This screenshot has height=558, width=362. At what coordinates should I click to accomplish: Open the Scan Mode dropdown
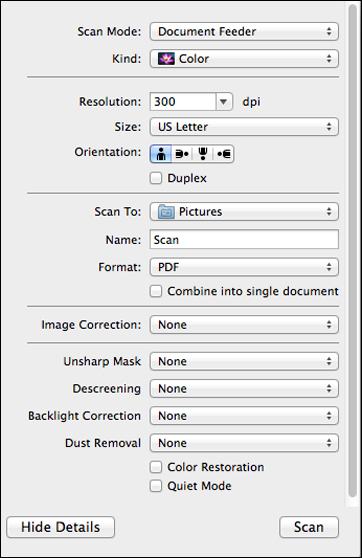point(244,32)
